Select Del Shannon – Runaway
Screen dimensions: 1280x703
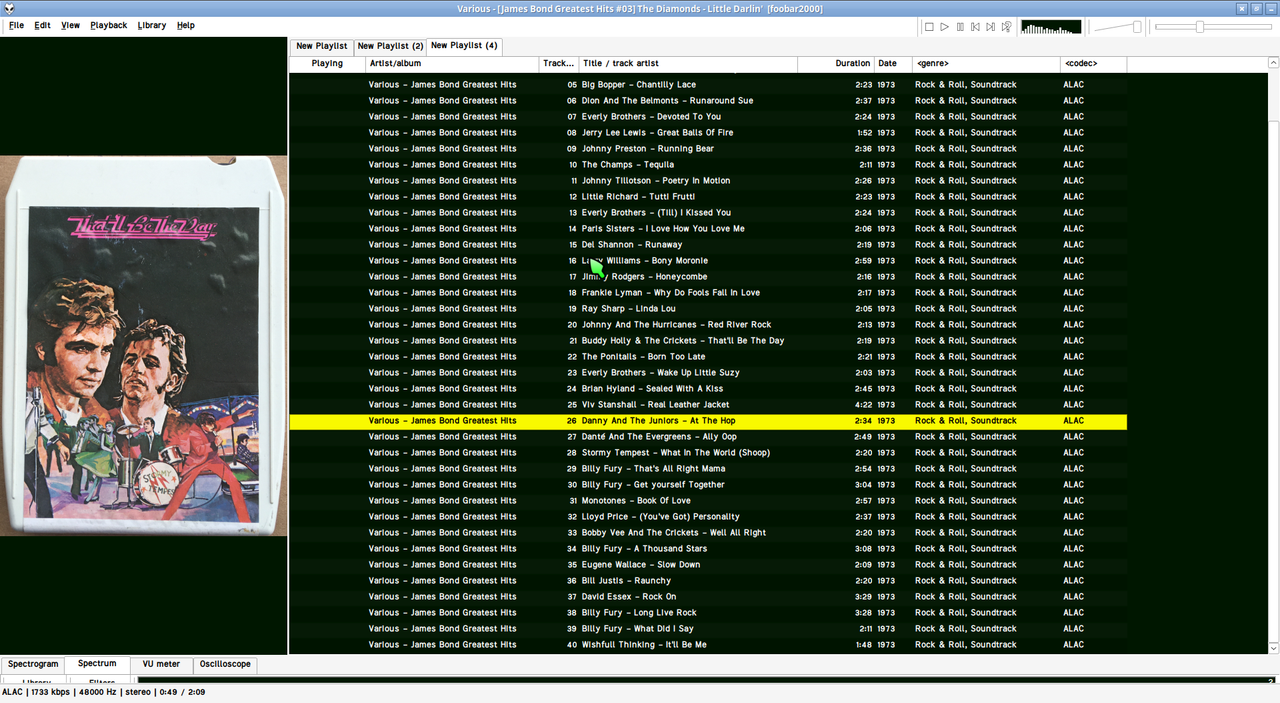[708, 245]
